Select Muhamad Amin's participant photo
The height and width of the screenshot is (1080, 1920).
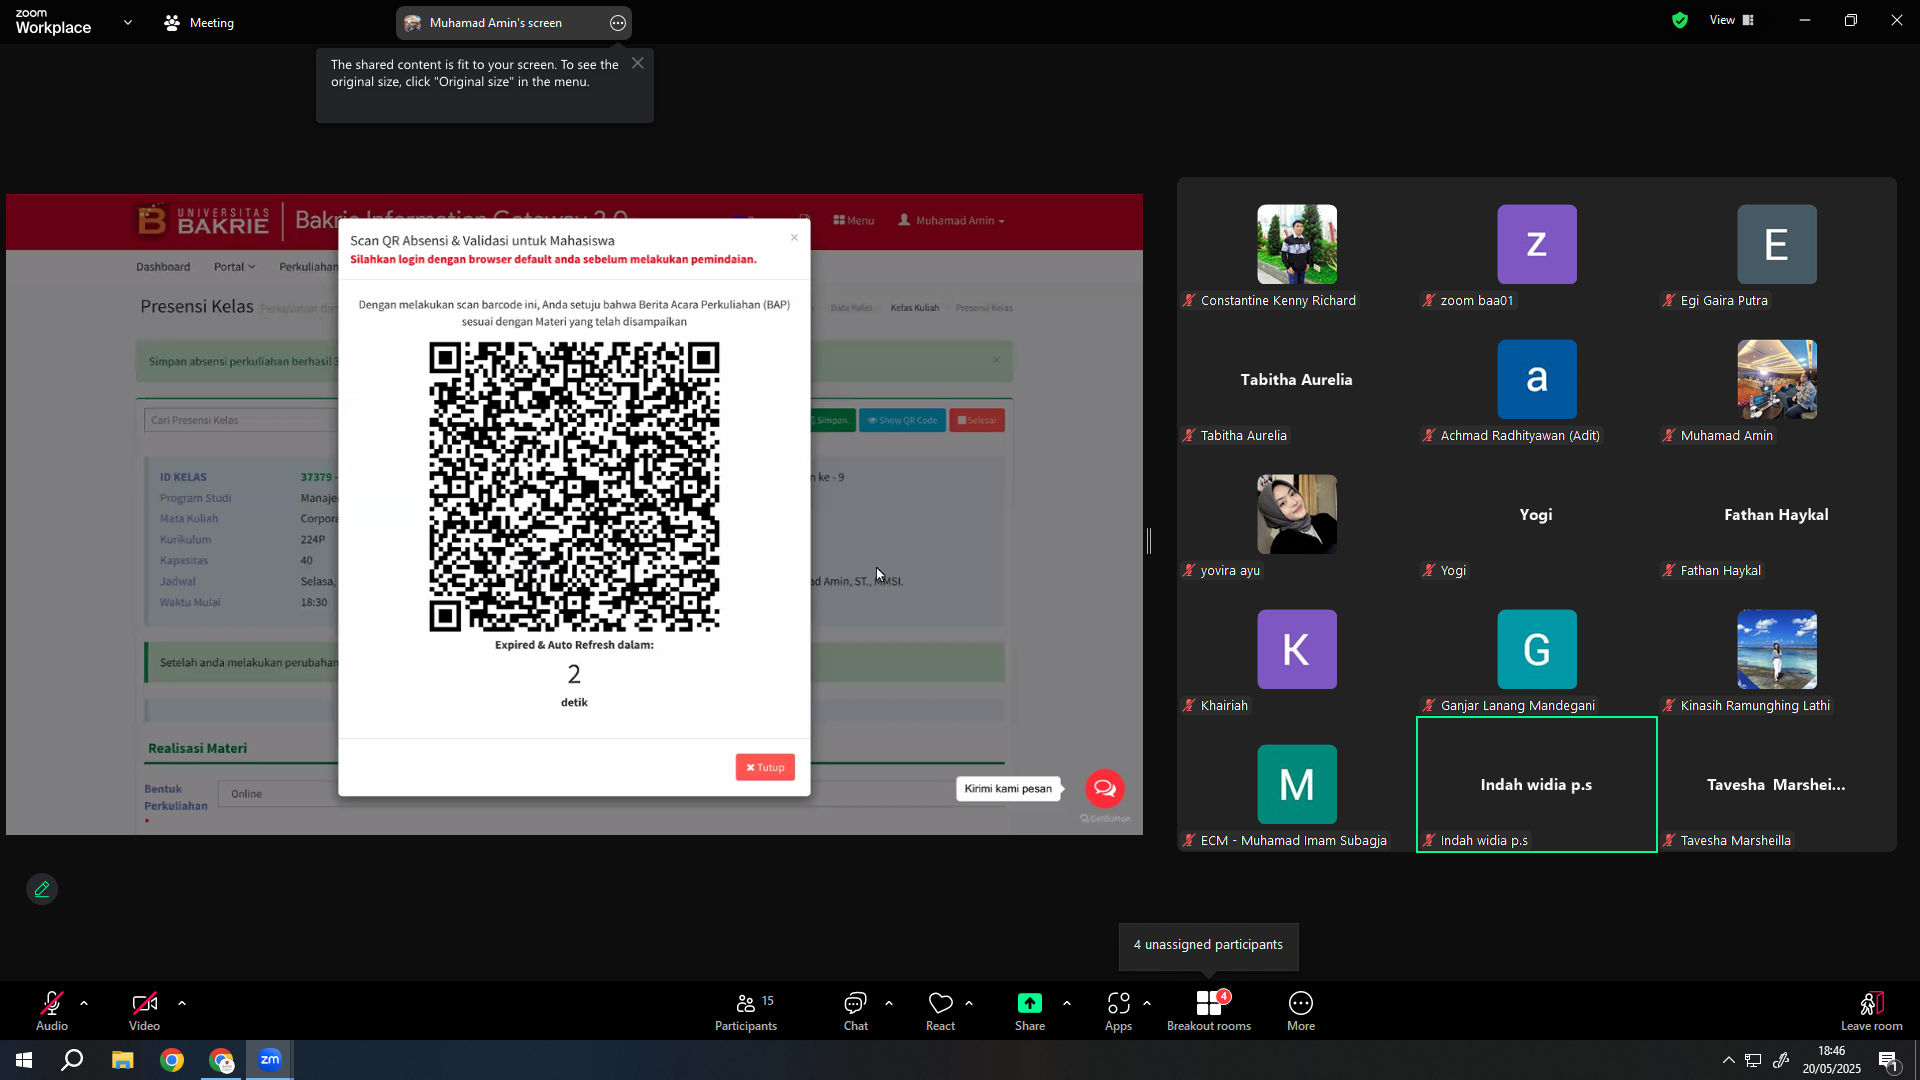click(x=1777, y=380)
